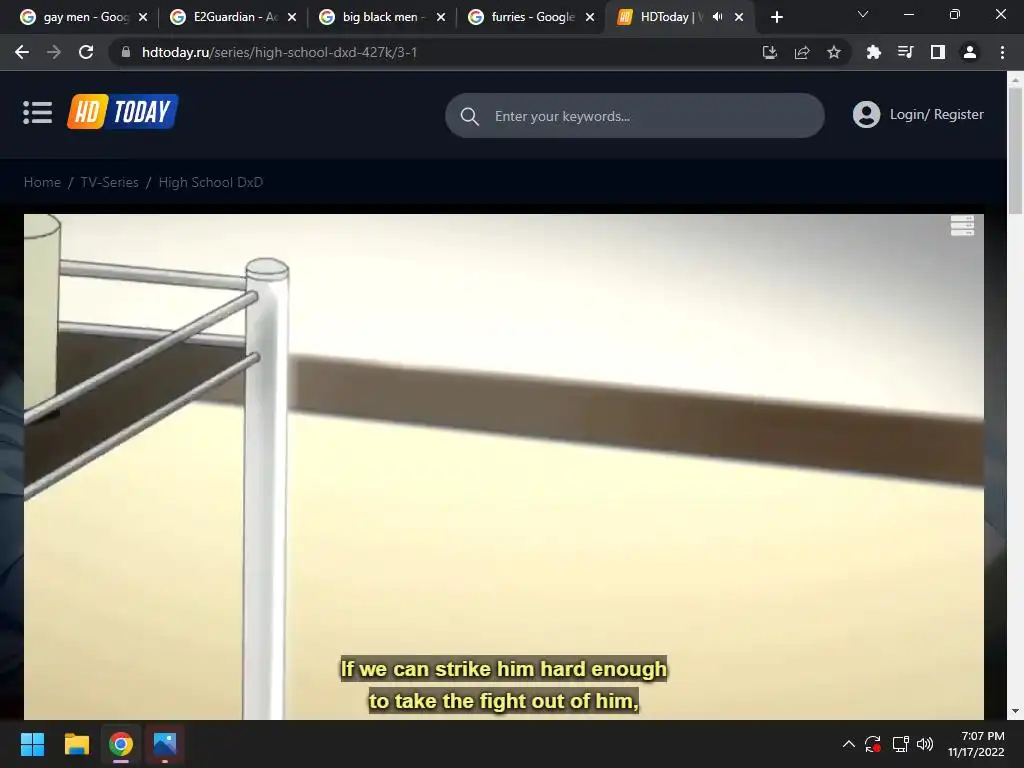Click the sync update tray icon
1024x768 pixels.
pyautogui.click(x=873, y=744)
